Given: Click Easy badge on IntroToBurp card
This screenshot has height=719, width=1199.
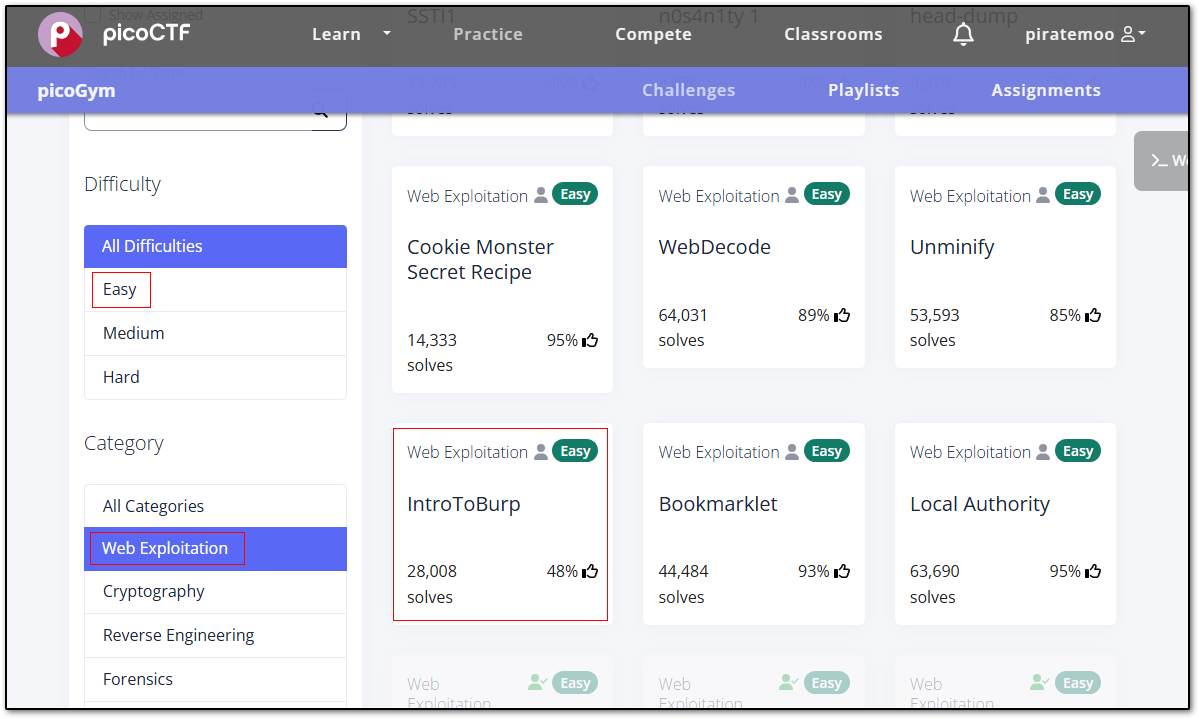Looking at the screenshot, I should [575, 451].
